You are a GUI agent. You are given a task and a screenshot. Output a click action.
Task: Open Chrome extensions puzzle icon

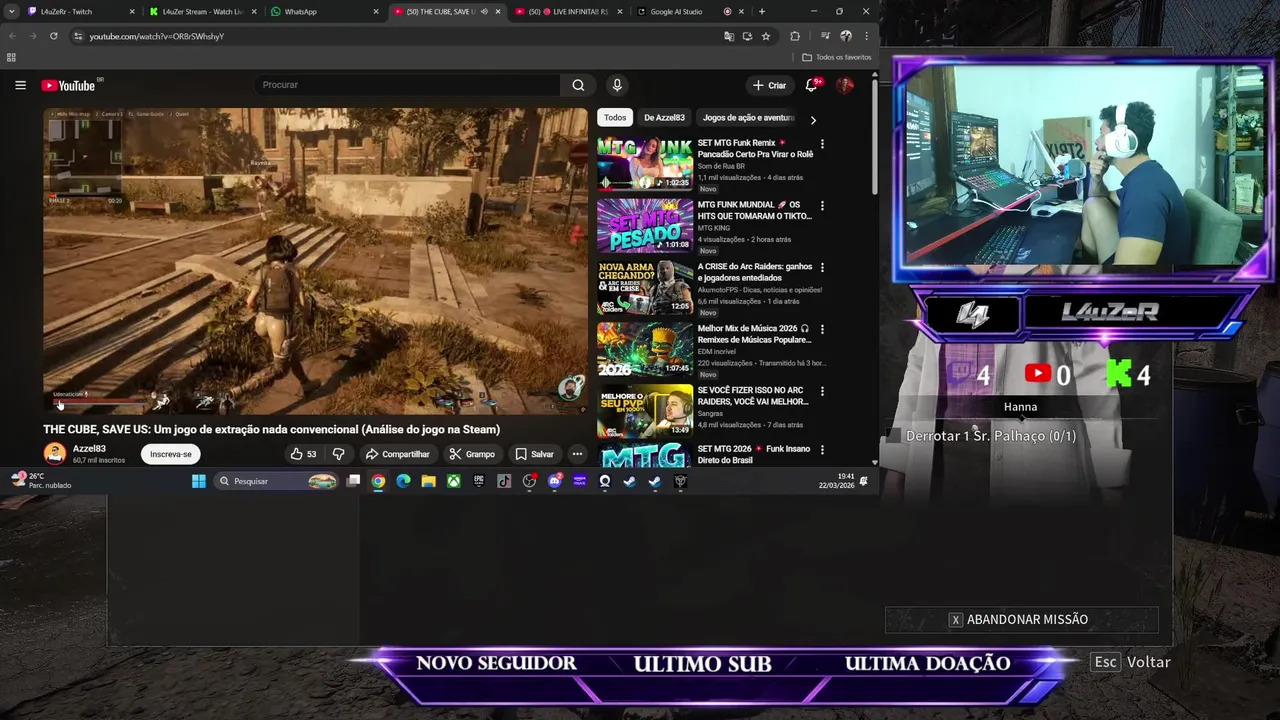pos(795,36)
